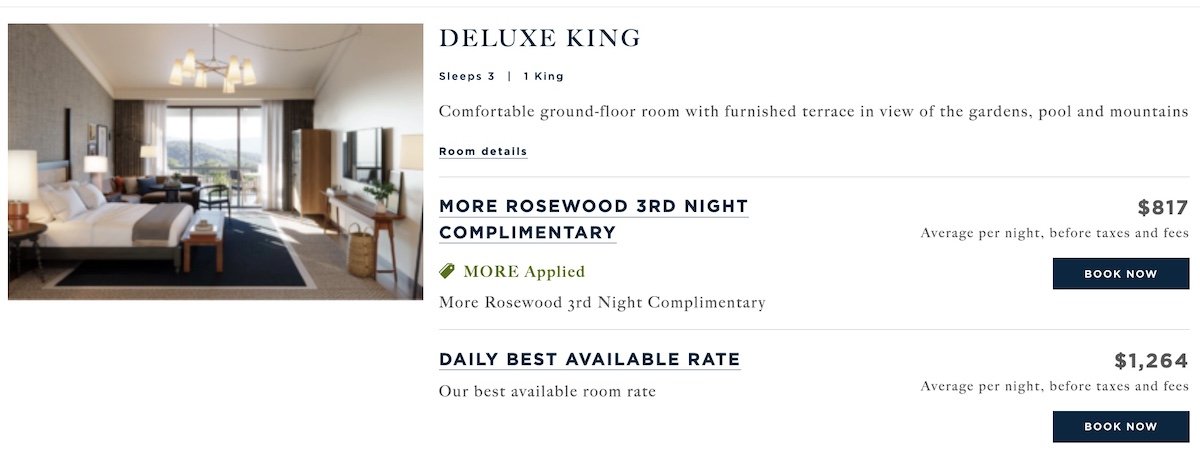This screenshot has height=453, width=1200.
Task: Select the Deluxe King room heading
Action: click(x=540, y=38)
